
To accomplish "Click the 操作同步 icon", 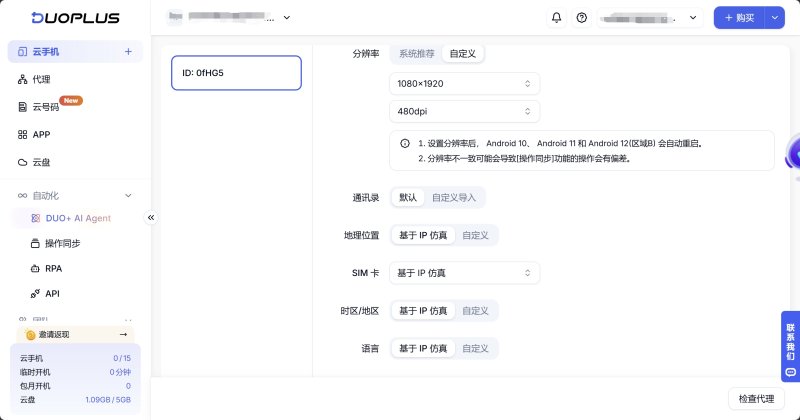I will click(x=35, y=243).
